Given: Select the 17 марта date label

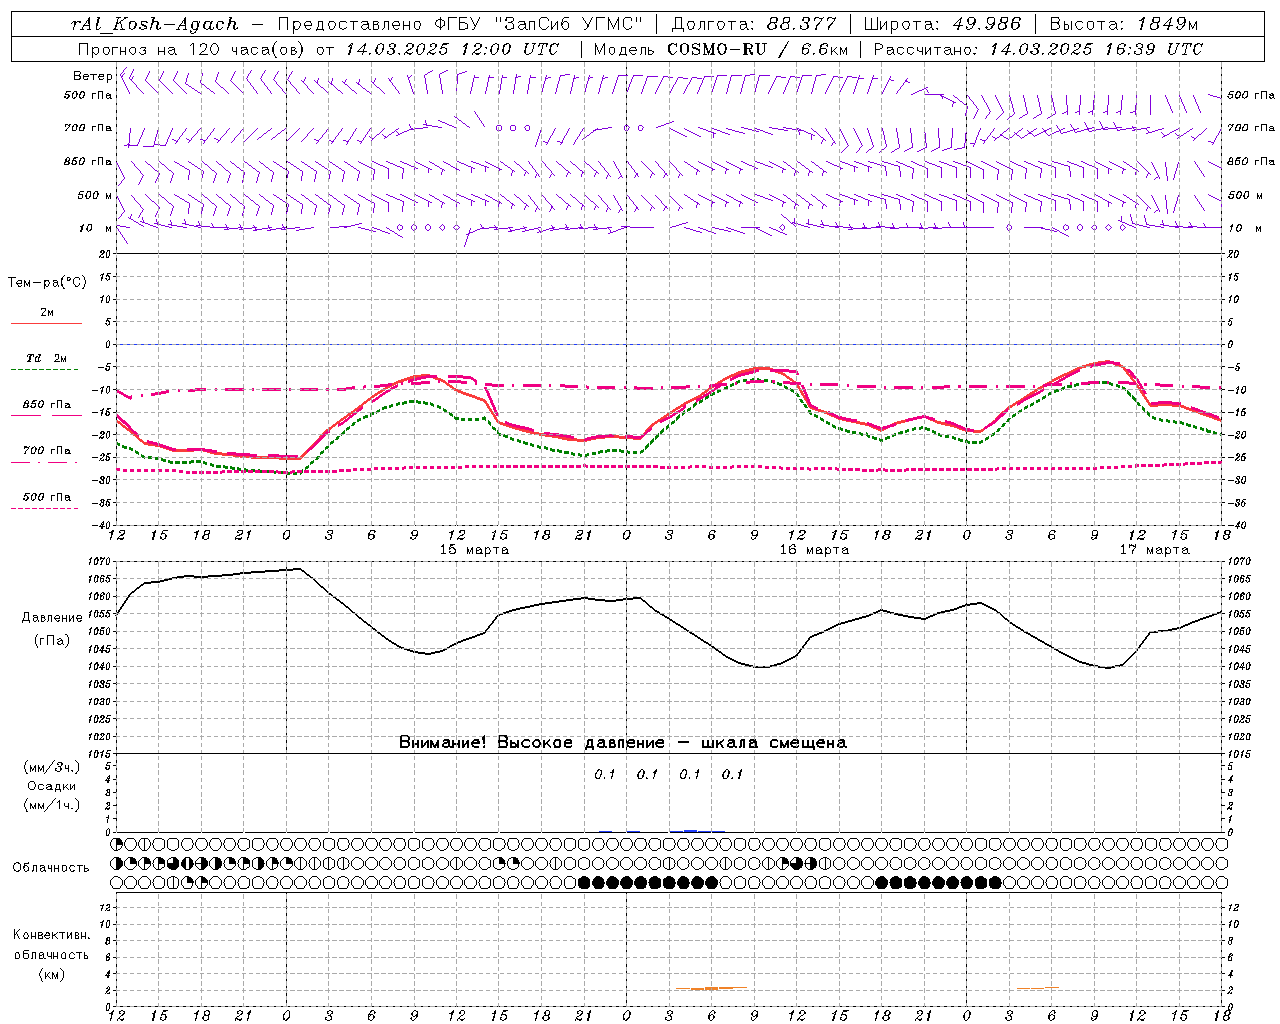Looking at the screenshot, I should (x=1154, y=550).
